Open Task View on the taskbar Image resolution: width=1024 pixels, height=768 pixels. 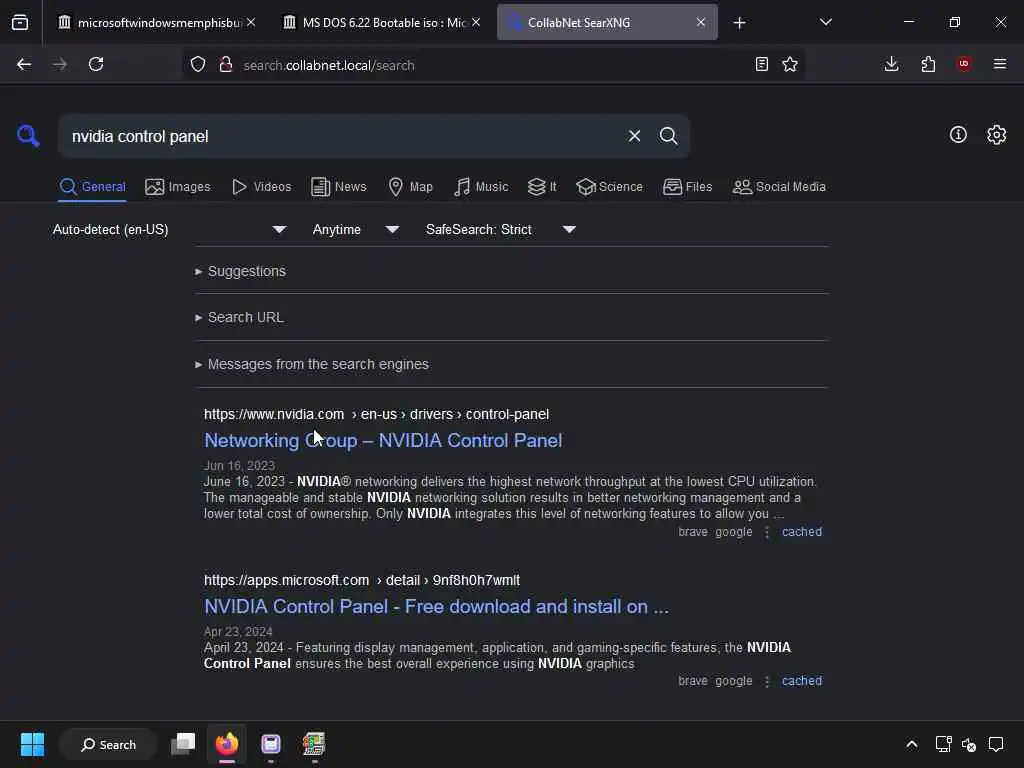click(183, 744)
